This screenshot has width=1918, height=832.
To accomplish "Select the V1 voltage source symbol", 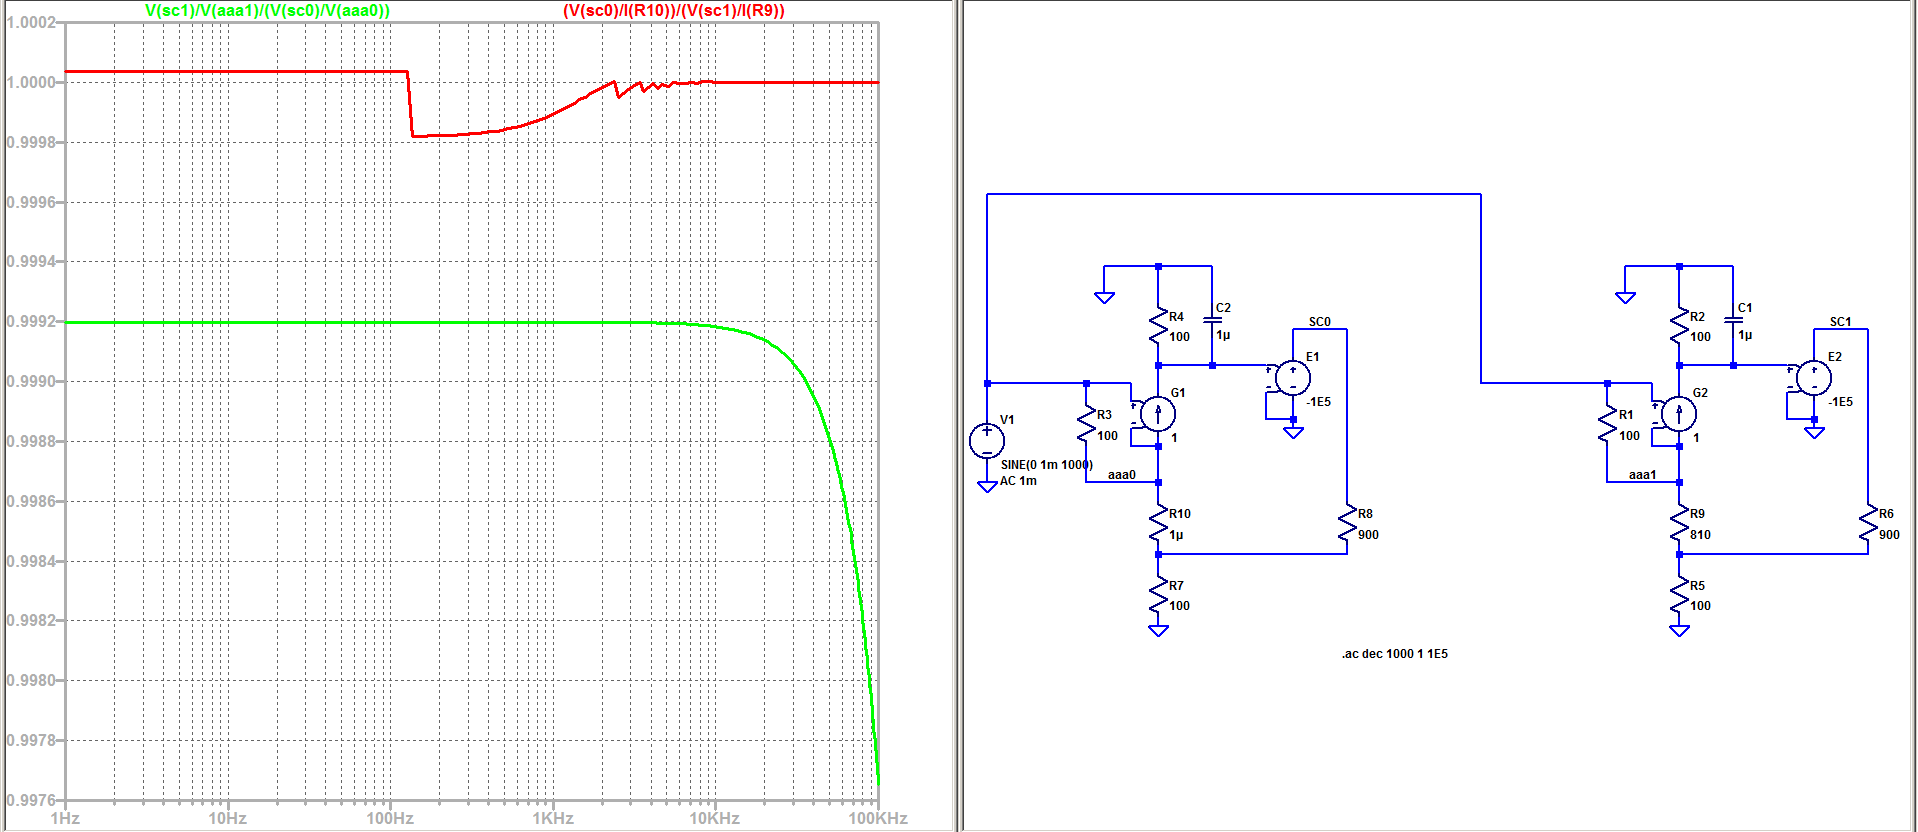I will [x=987, y=441].
